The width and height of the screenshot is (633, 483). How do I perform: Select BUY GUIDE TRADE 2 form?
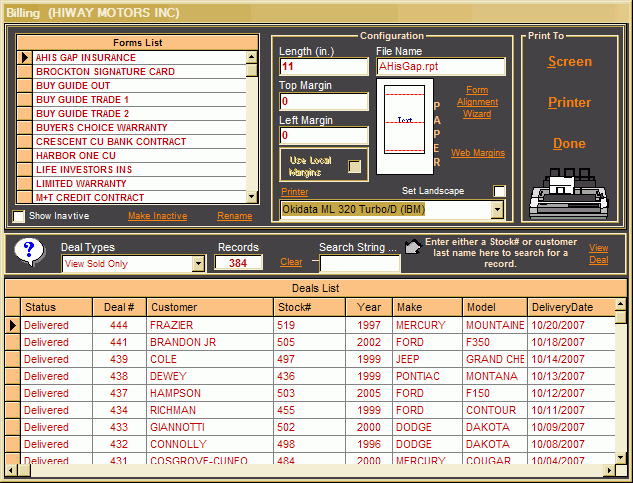click(139, 114)
